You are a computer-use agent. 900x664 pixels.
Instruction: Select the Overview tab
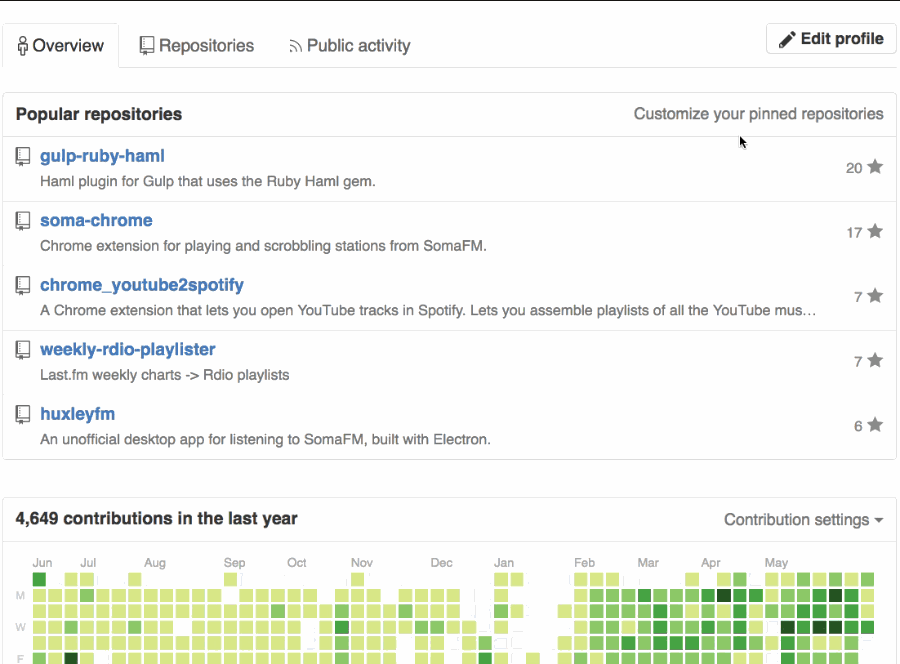(x=60, y=46)
